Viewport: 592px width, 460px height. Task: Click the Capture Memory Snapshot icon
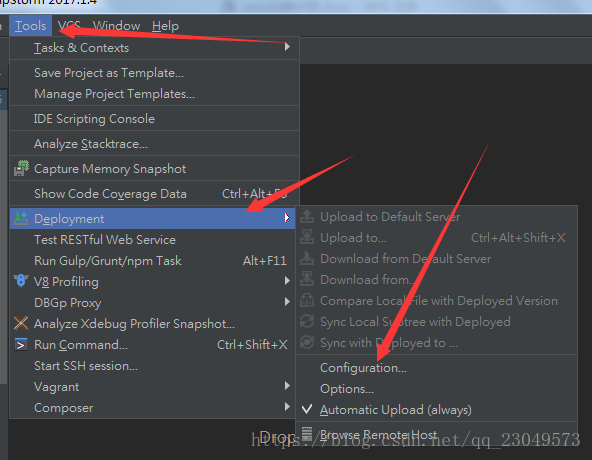pos(21,168)
